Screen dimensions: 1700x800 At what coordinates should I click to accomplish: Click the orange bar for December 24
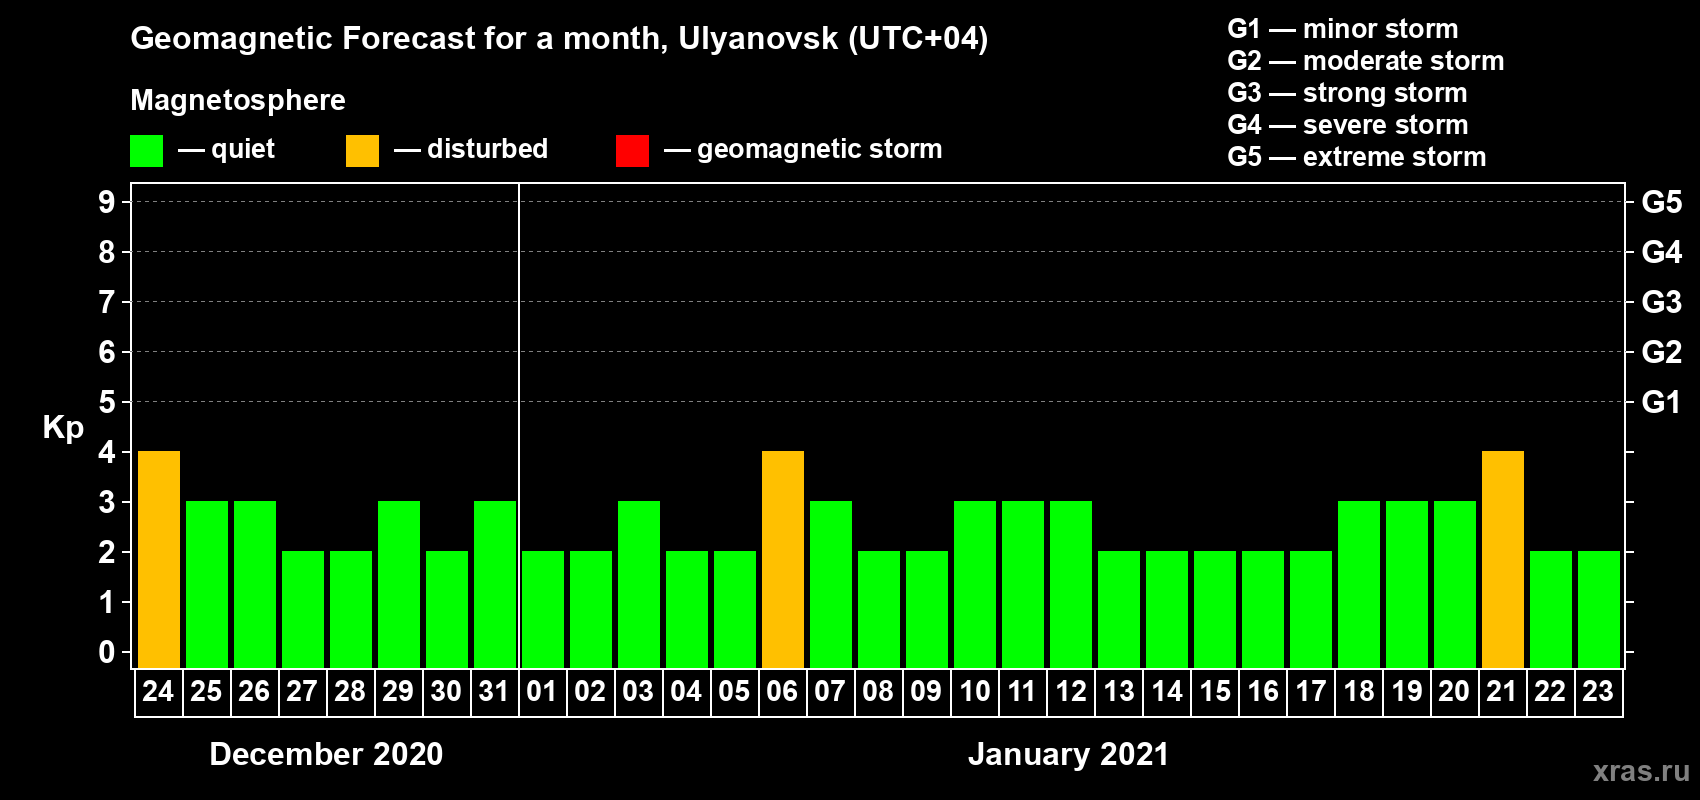coord(159,559)
